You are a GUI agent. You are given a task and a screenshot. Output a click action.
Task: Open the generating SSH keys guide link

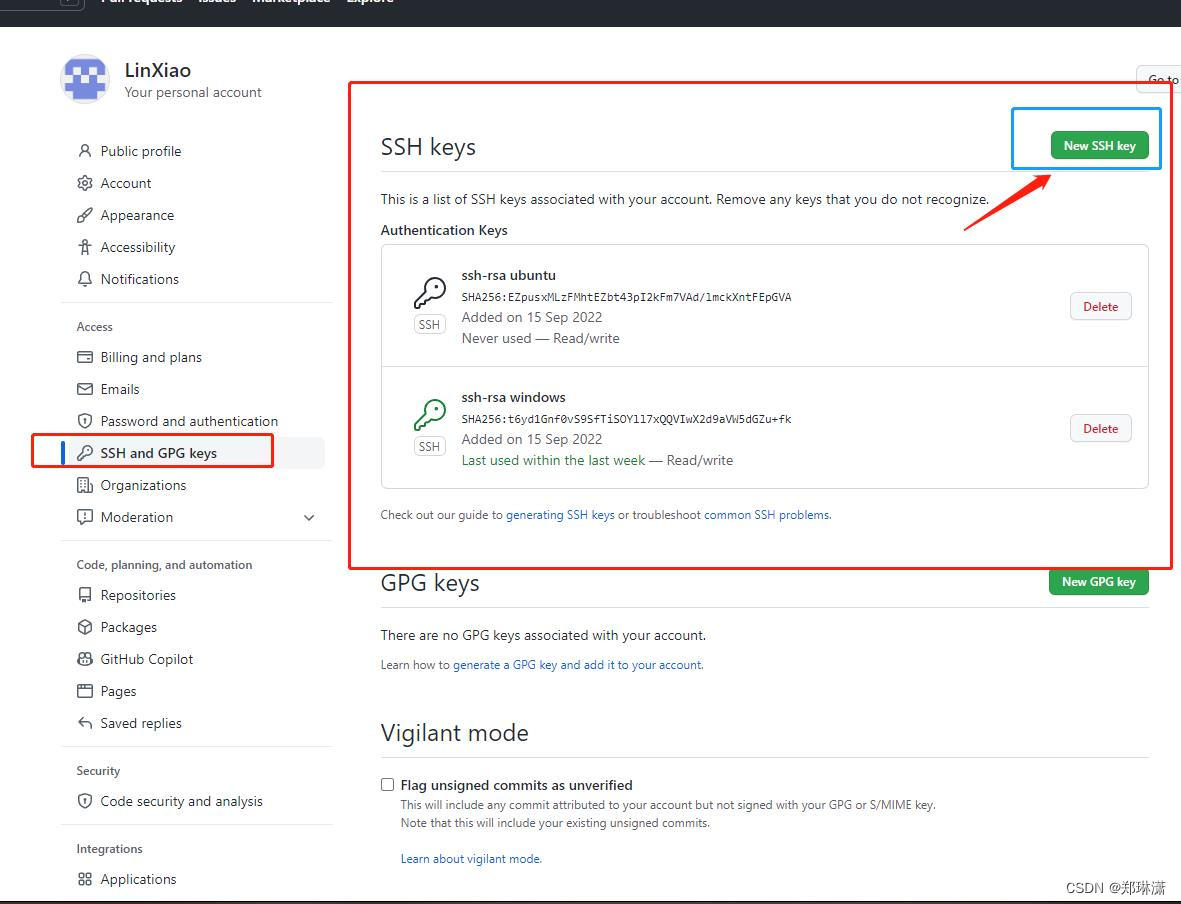point(560,515)
